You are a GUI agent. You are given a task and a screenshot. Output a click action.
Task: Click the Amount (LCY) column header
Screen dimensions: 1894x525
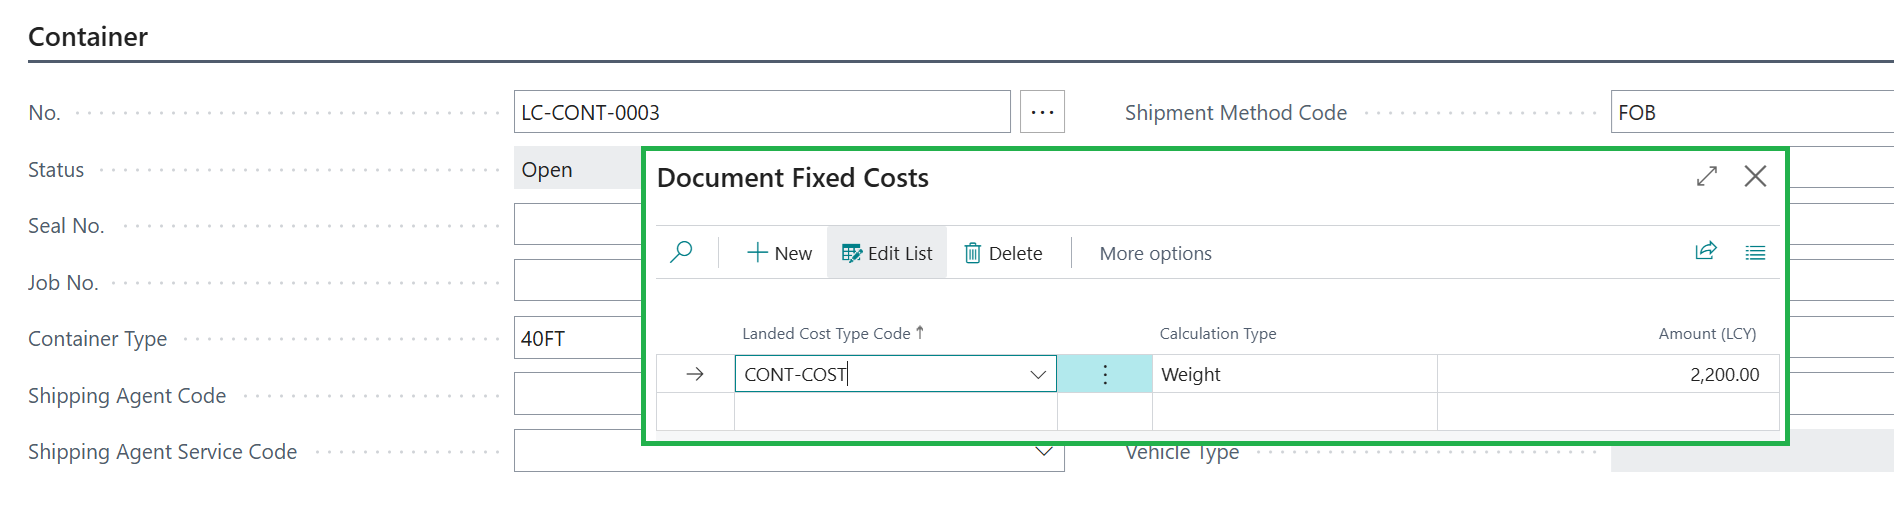1707,333
